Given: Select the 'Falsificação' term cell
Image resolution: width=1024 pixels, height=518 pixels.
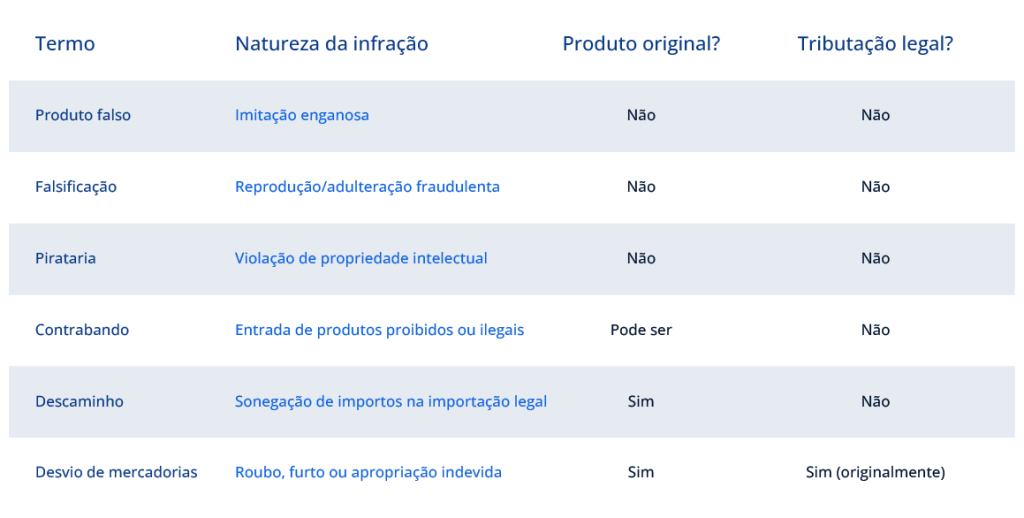Looking at the screenshot, I should click(x=76, y=187).
